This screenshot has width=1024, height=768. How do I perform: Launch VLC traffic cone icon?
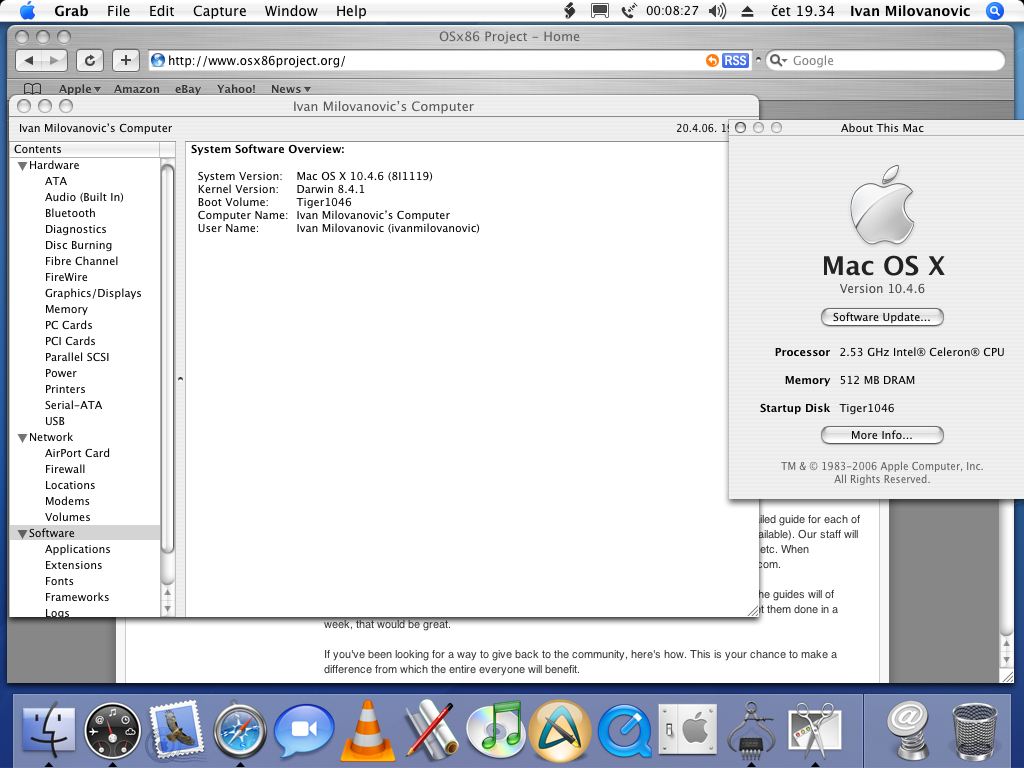368,730
